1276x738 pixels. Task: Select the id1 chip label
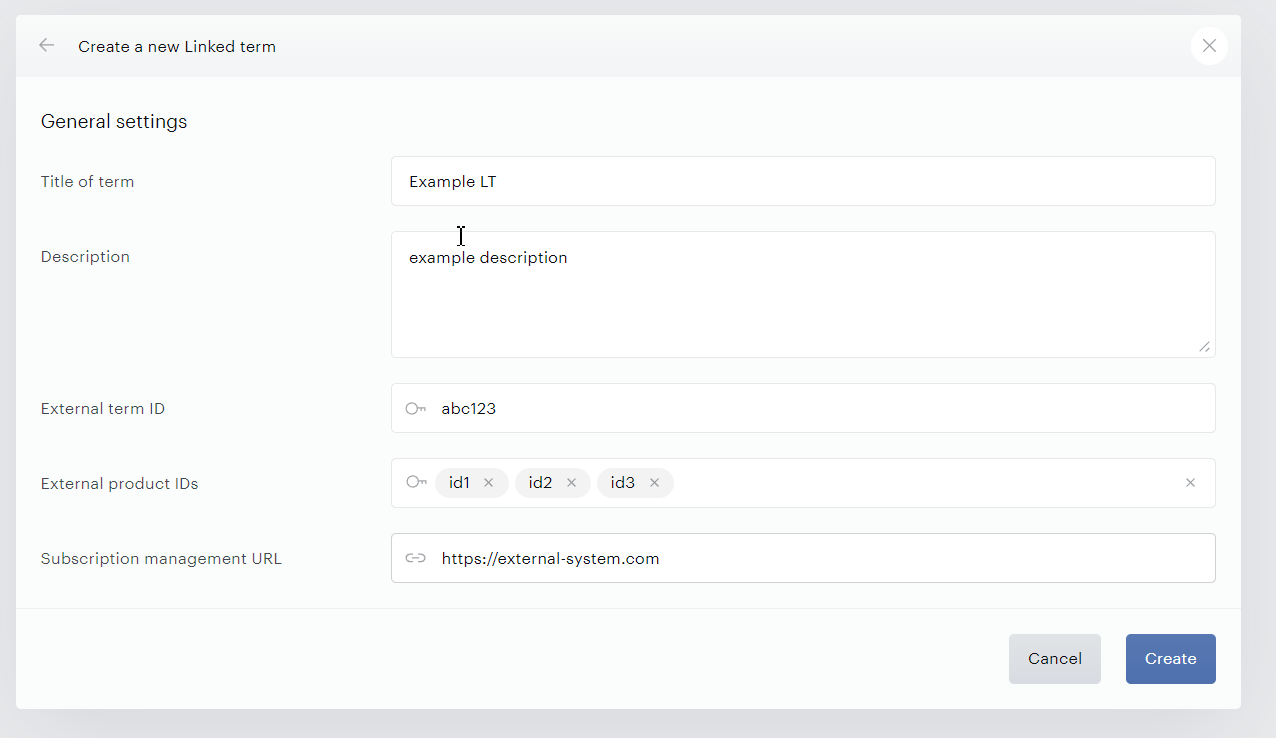(459, 483)
